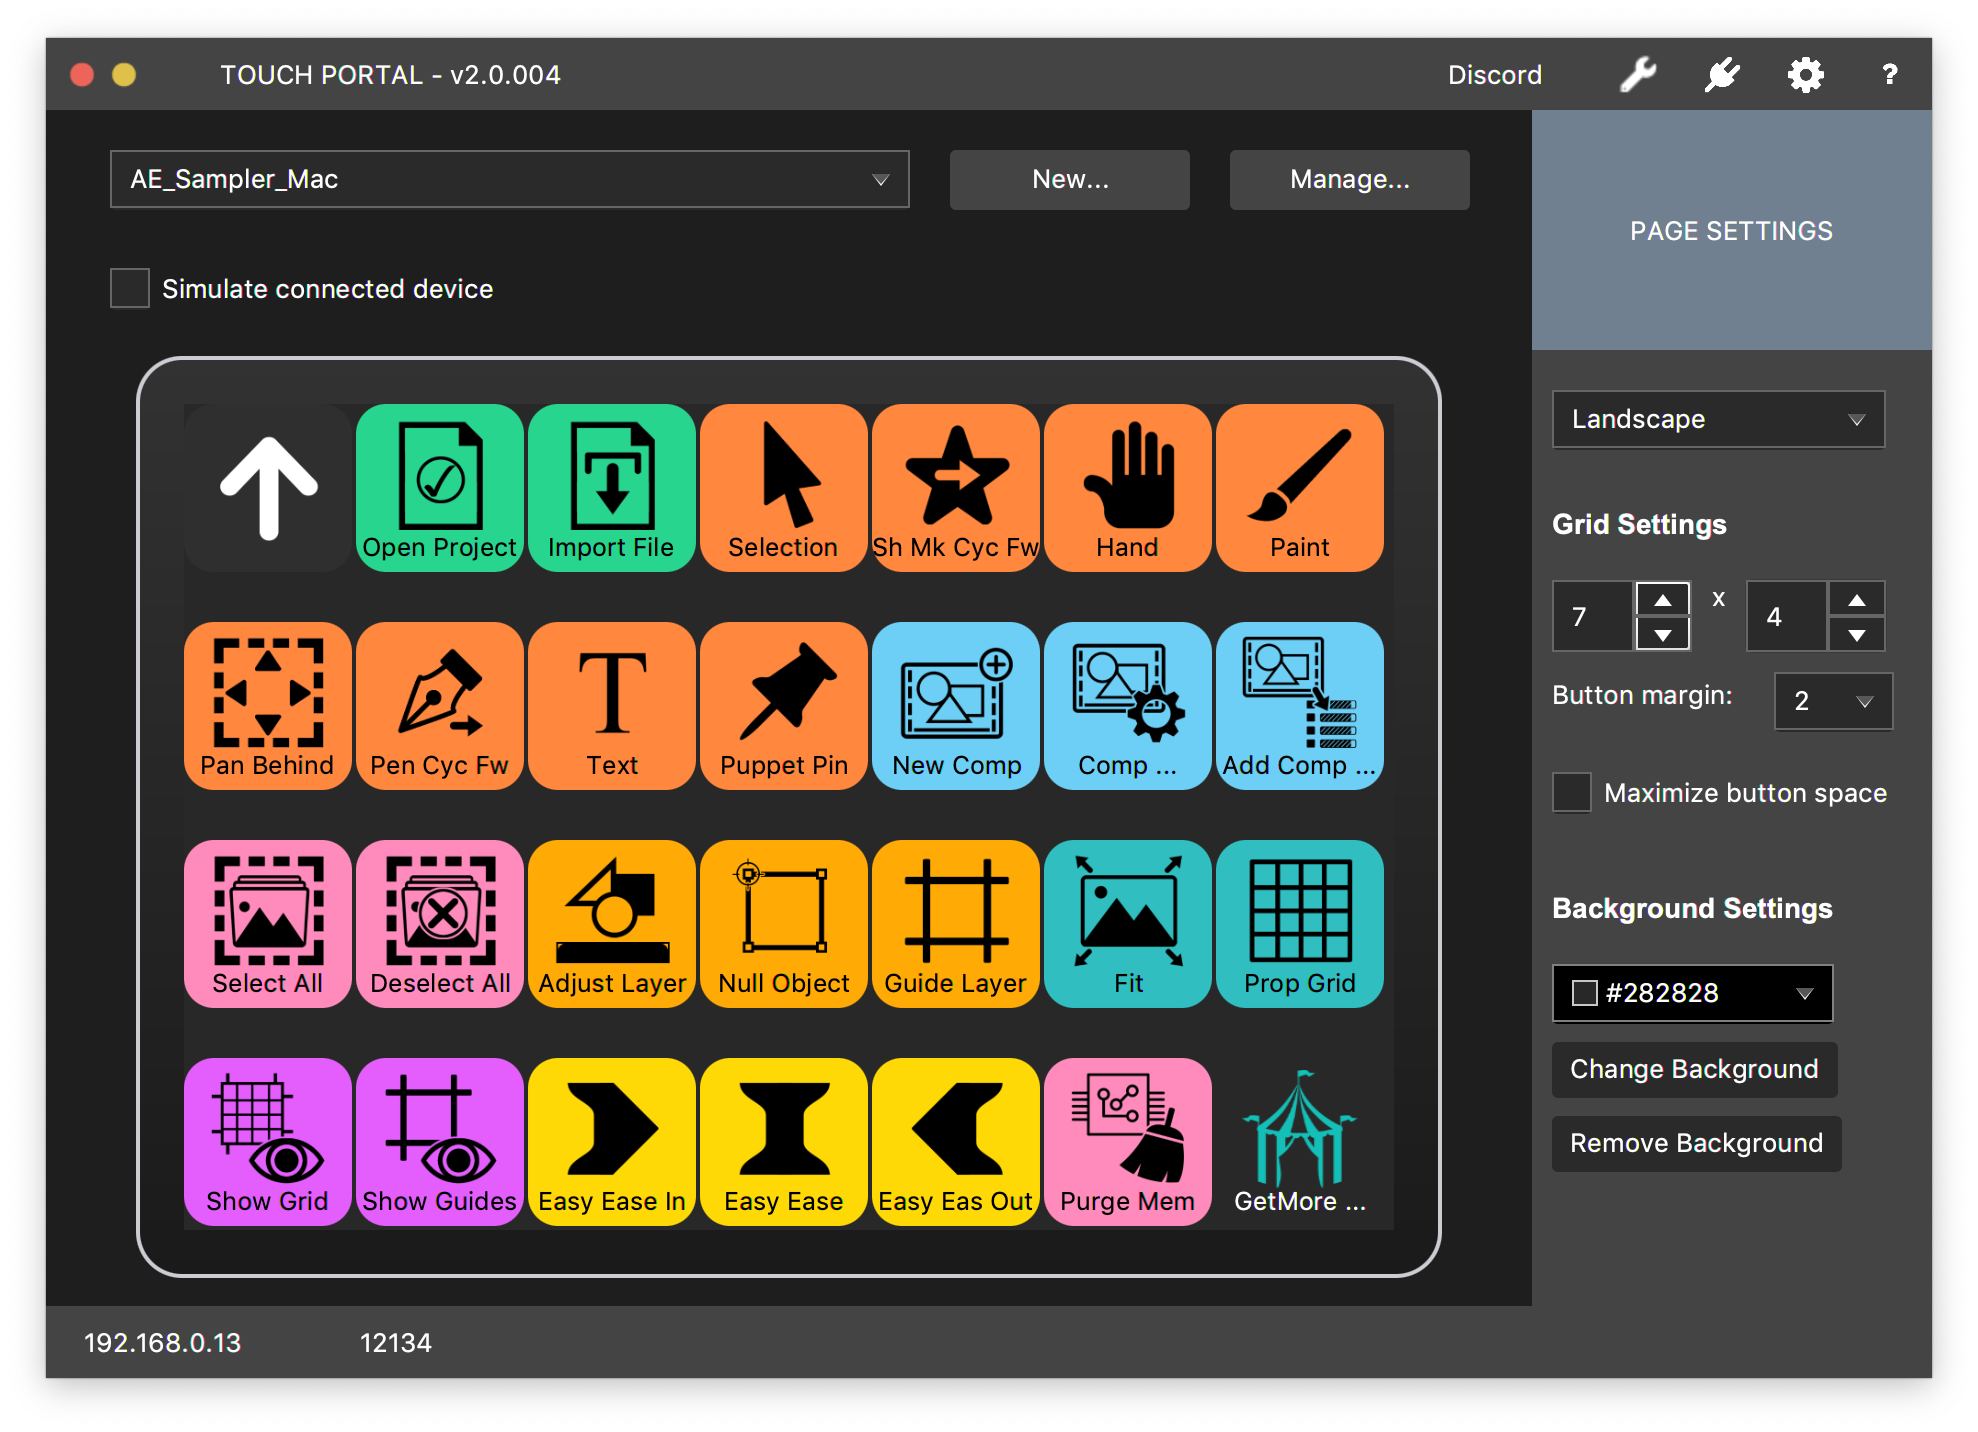This screenshot has width=1978, height=1432.
Task: Enable Simulate connected device
Action: coord(129,288)
